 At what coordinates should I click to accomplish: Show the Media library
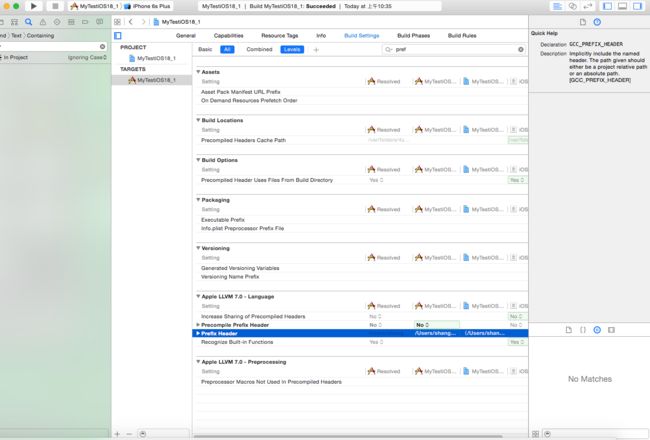coord(611,330)
